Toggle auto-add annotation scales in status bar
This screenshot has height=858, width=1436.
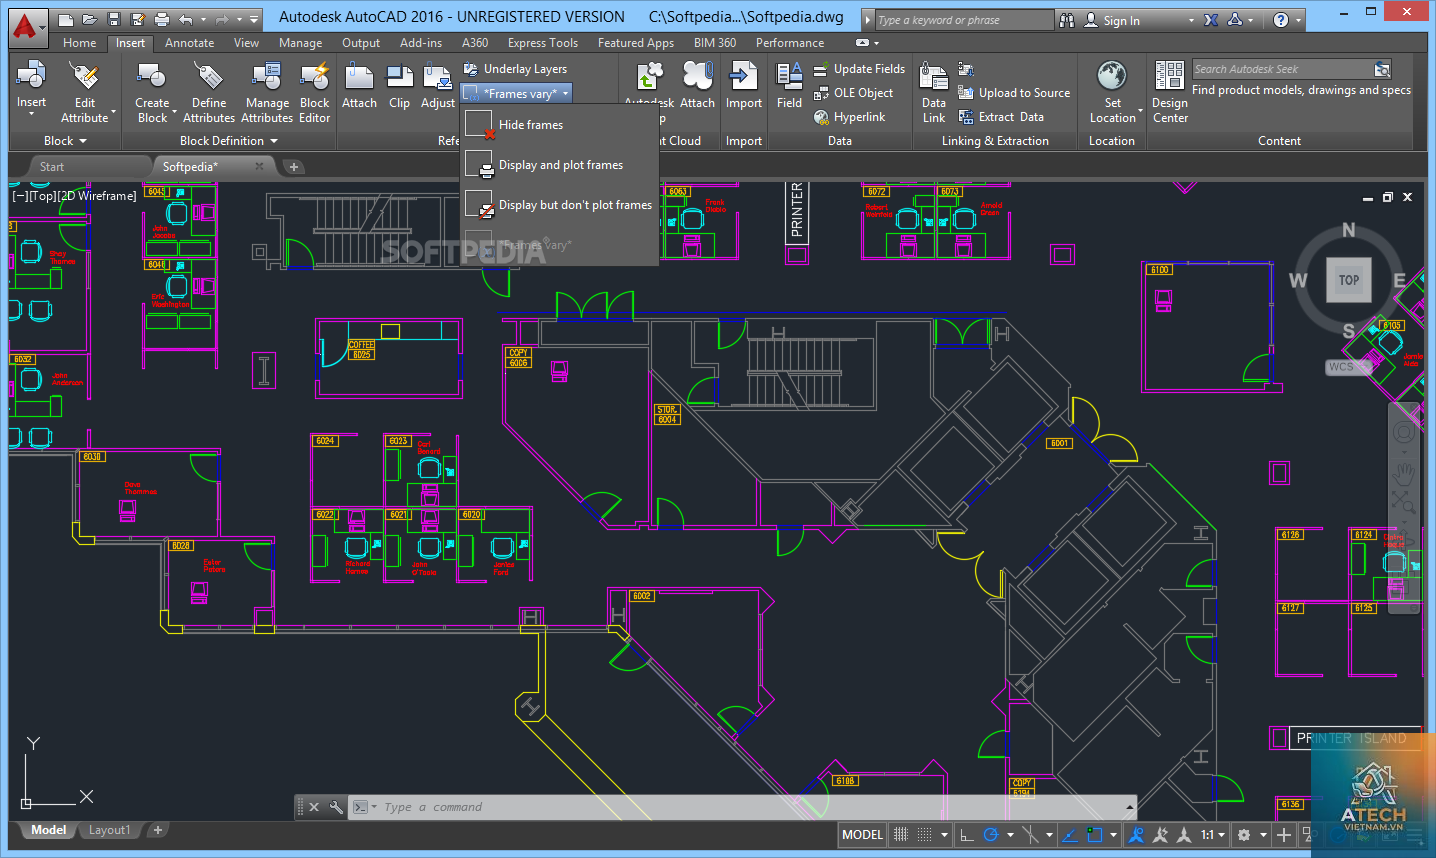pyautogui.click(x=1160, y=835)
